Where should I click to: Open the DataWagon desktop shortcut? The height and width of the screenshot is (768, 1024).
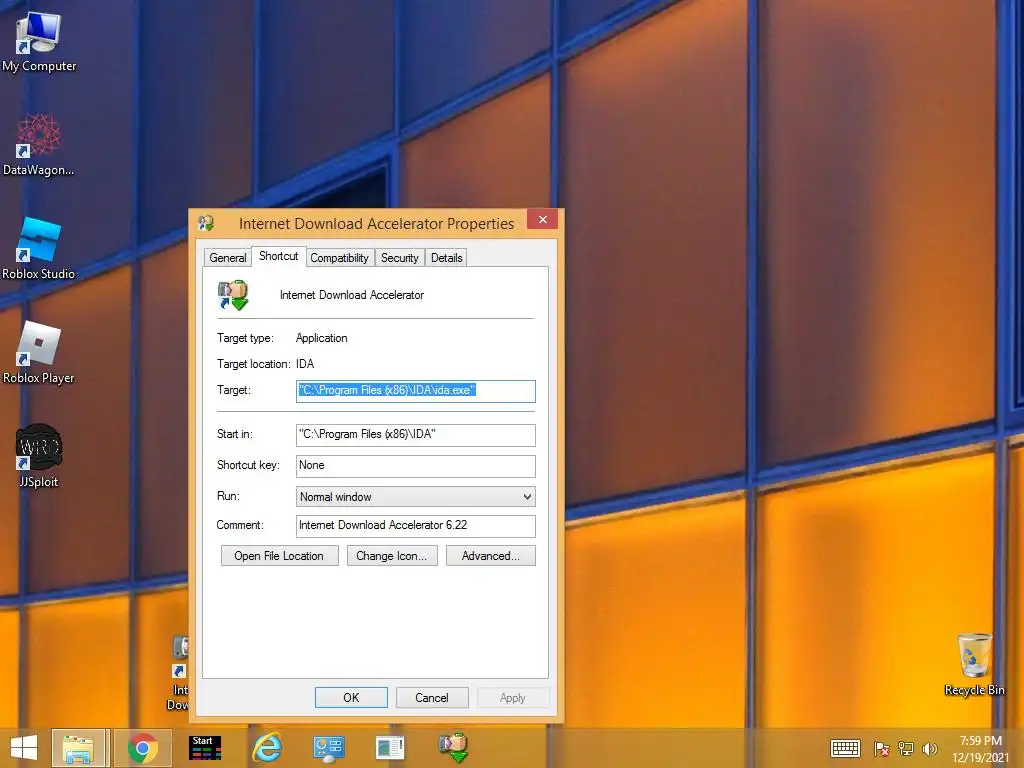point(39,144)
